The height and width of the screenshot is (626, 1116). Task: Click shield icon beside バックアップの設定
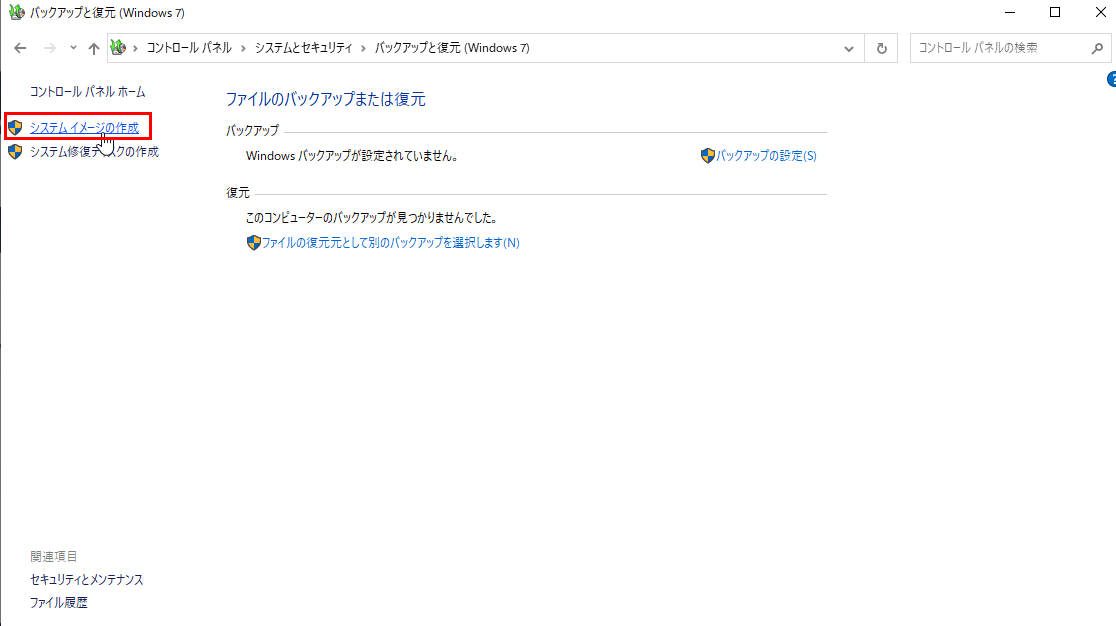point(707,156)
